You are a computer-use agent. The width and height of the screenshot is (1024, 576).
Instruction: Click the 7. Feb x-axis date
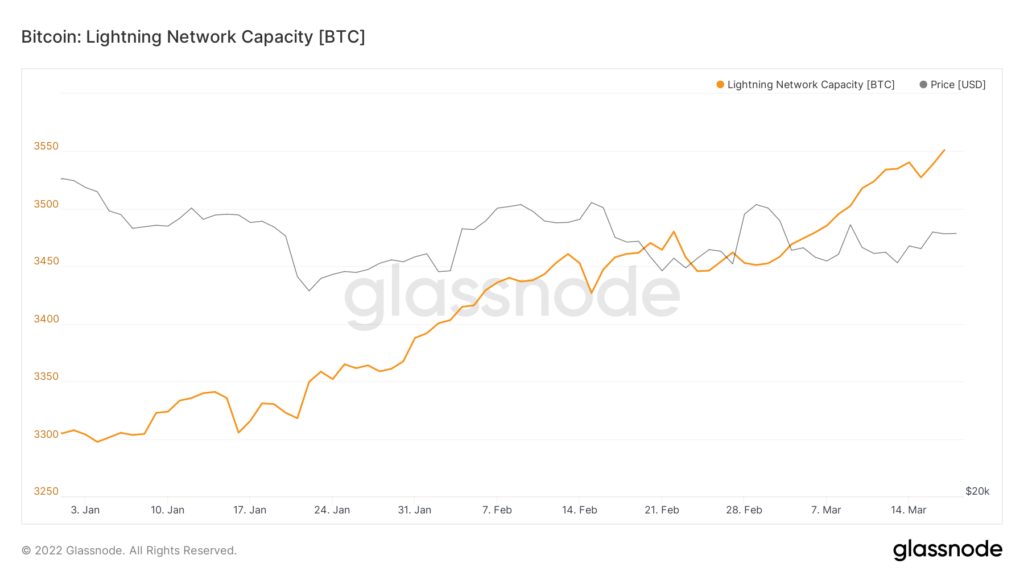497,510
